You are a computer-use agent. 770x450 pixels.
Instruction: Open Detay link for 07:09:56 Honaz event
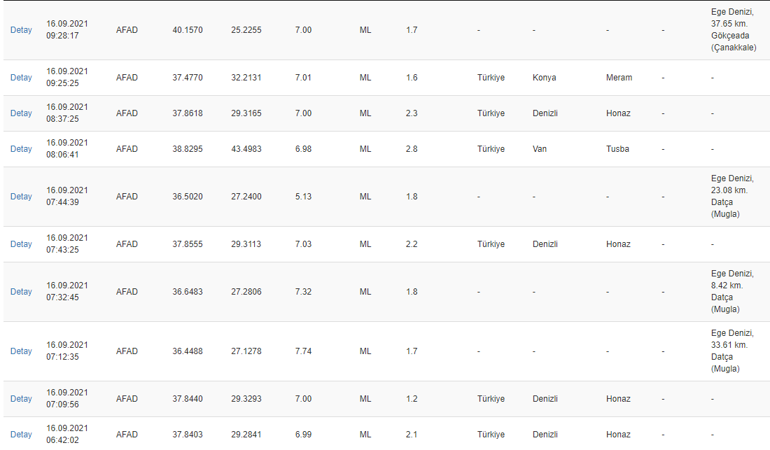[21, 399]
